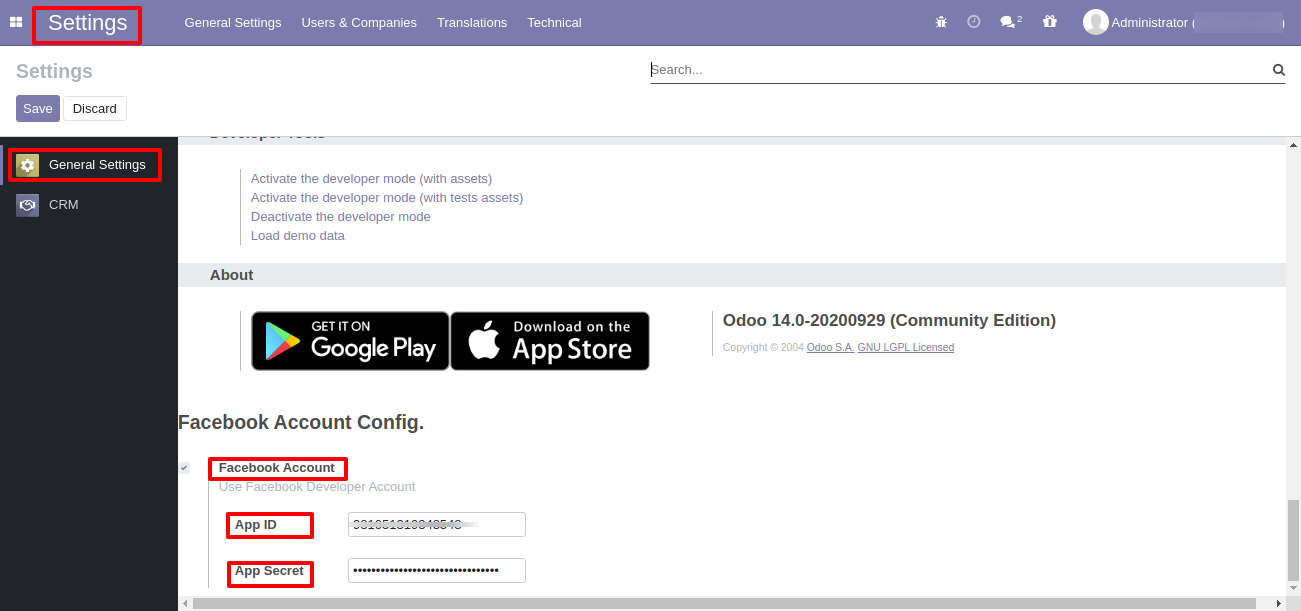
Task: Open the activities clock icon
Action: 973,22
